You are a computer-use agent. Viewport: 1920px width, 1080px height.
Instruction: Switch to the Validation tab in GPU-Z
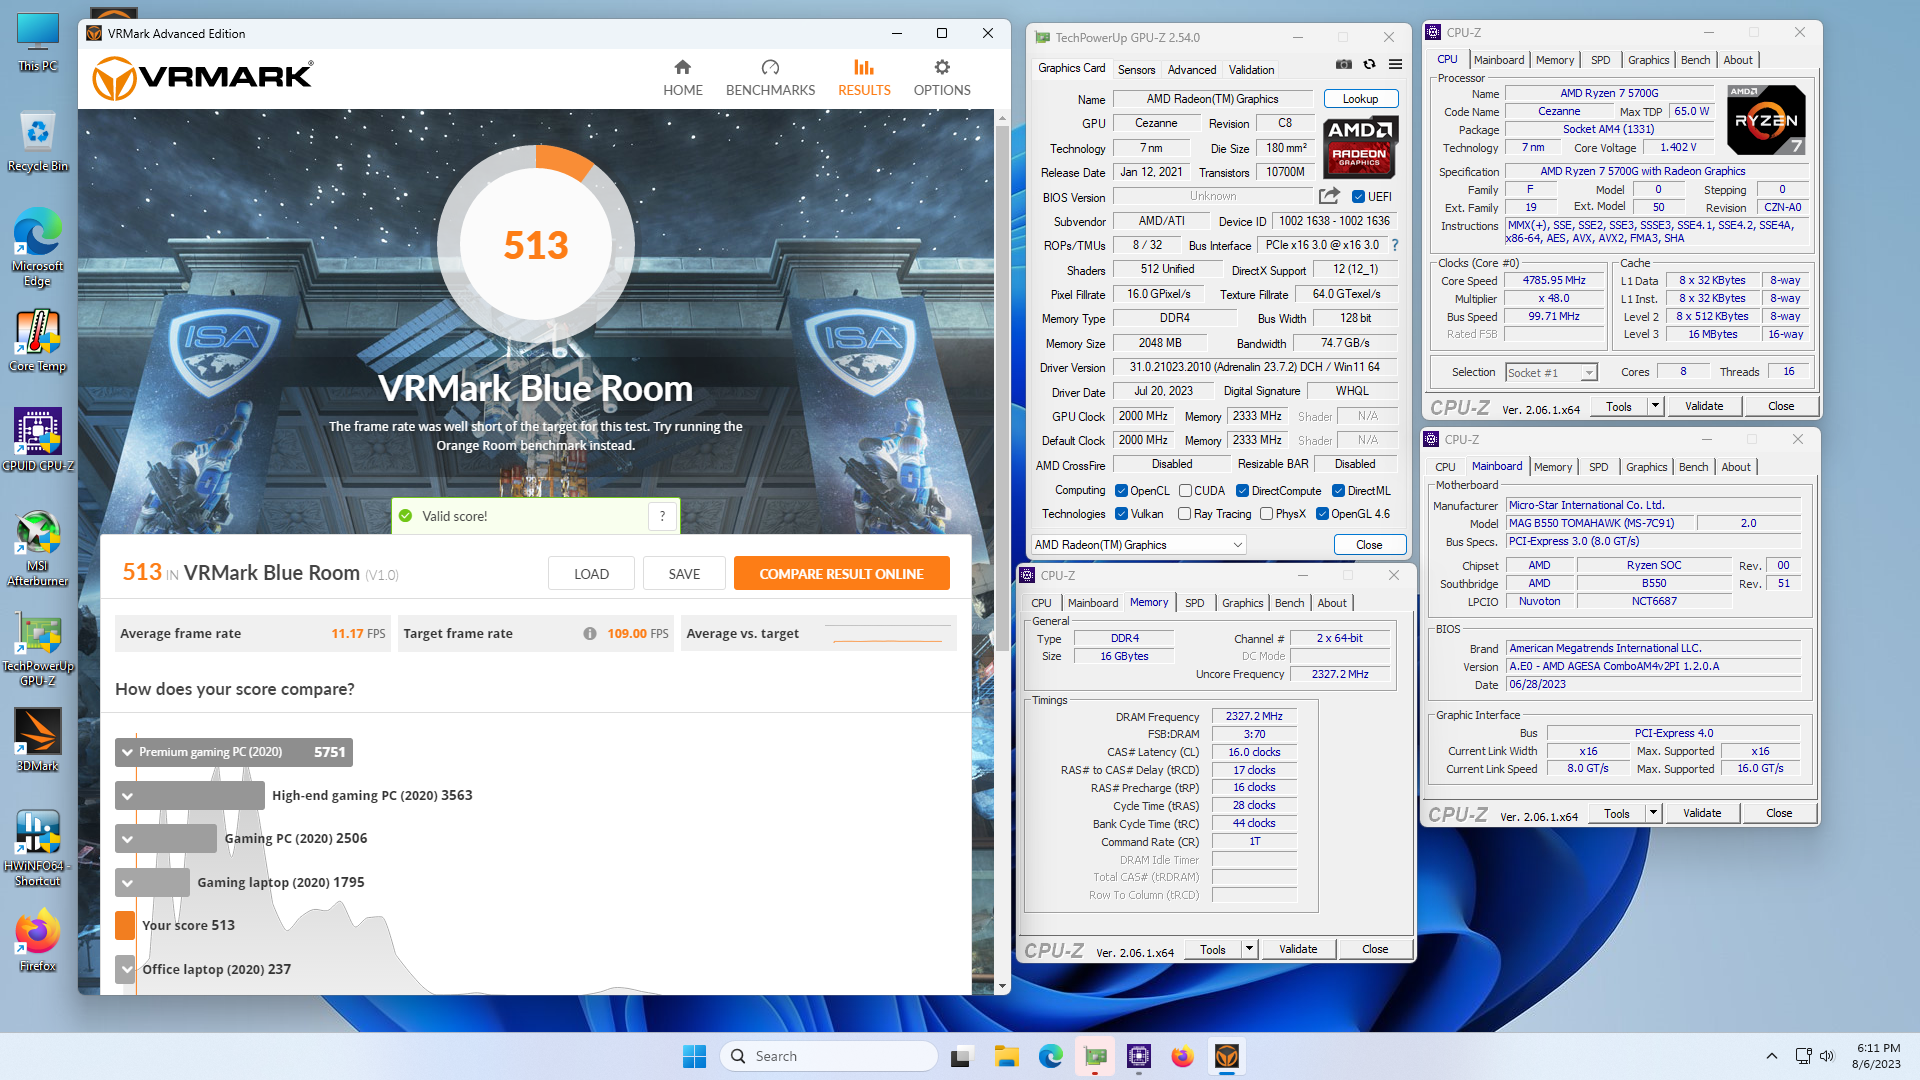(x=1251, y=70)
